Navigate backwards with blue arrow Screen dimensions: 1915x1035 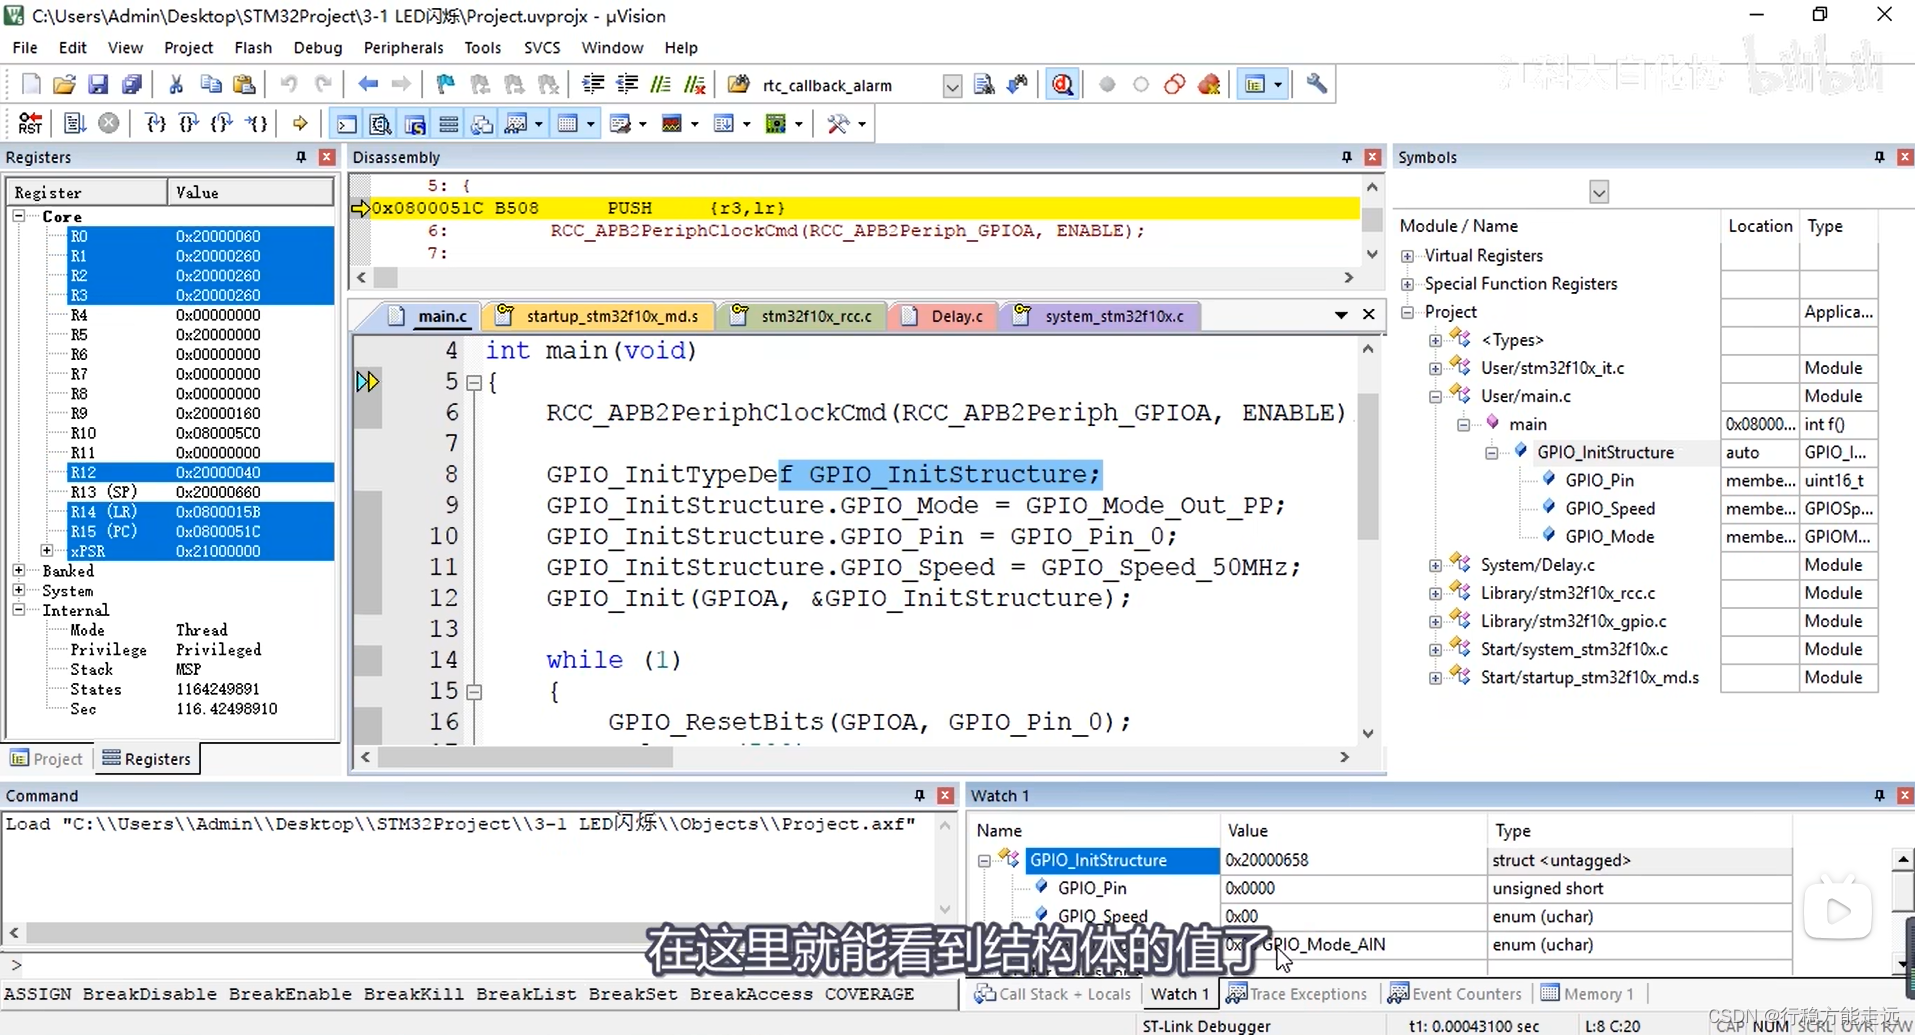click(368, 85)
